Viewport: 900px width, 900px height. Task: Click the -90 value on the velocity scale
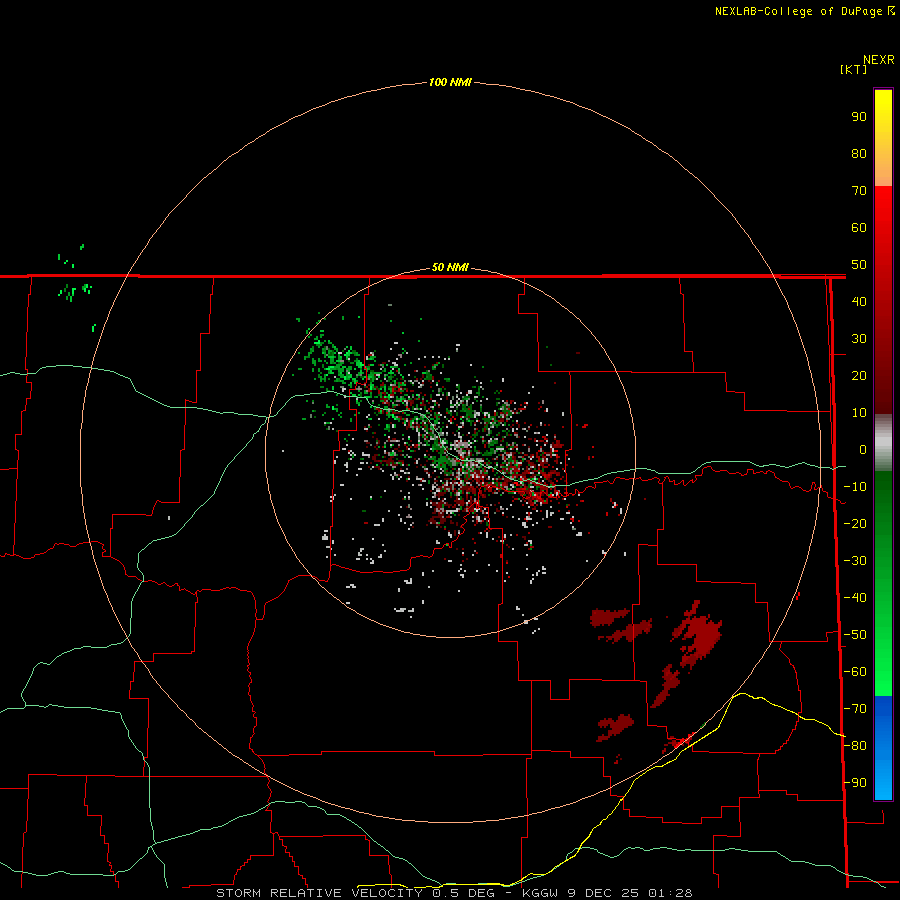855,783
